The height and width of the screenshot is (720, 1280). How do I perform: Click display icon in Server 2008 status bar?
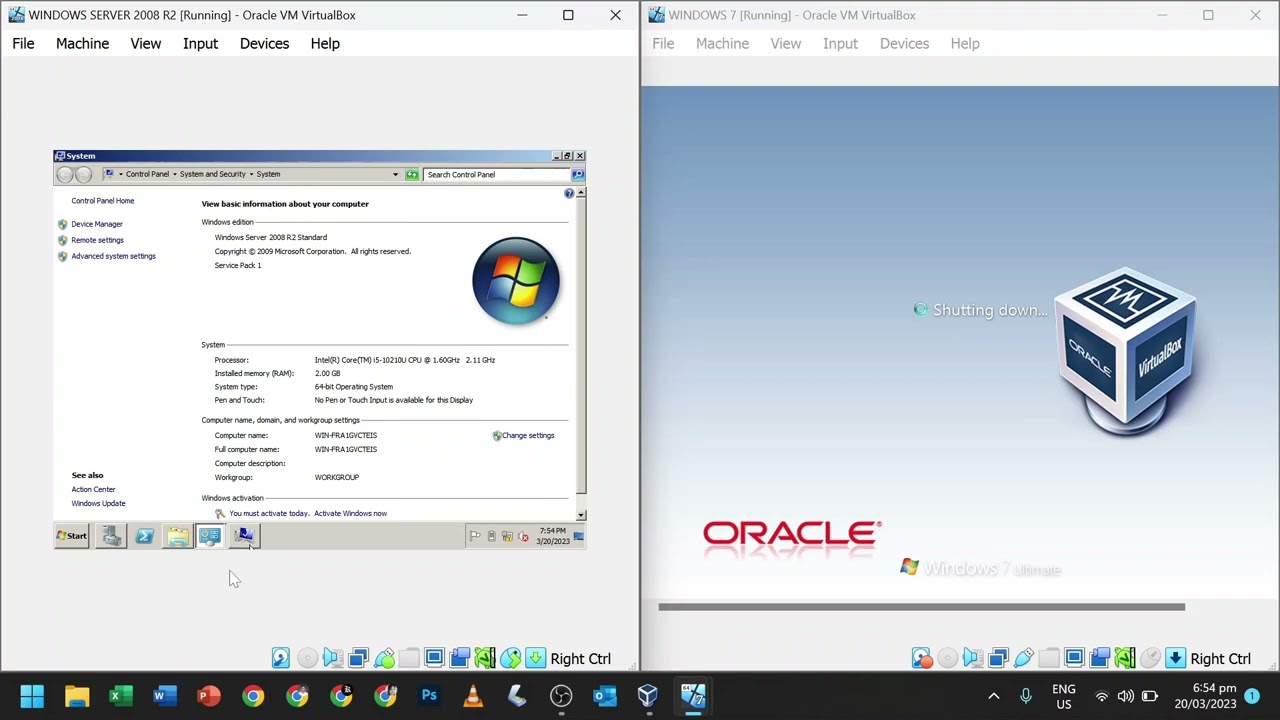[x=434, y=658]
